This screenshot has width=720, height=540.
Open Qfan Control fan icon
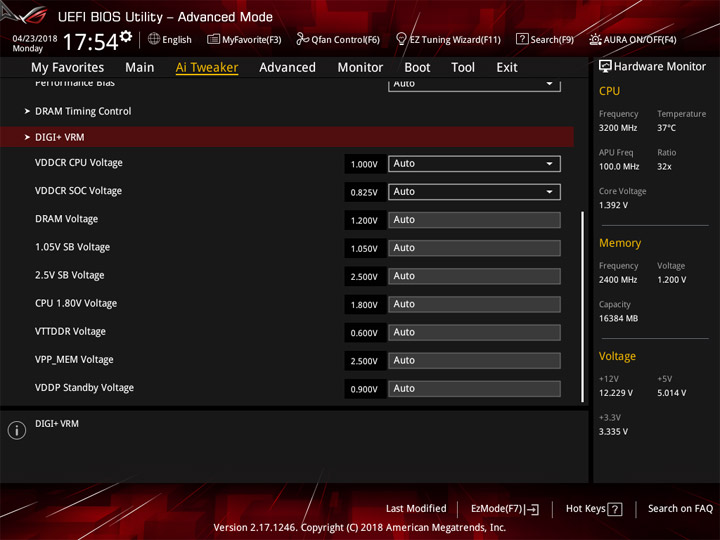(x=302, y=39)
